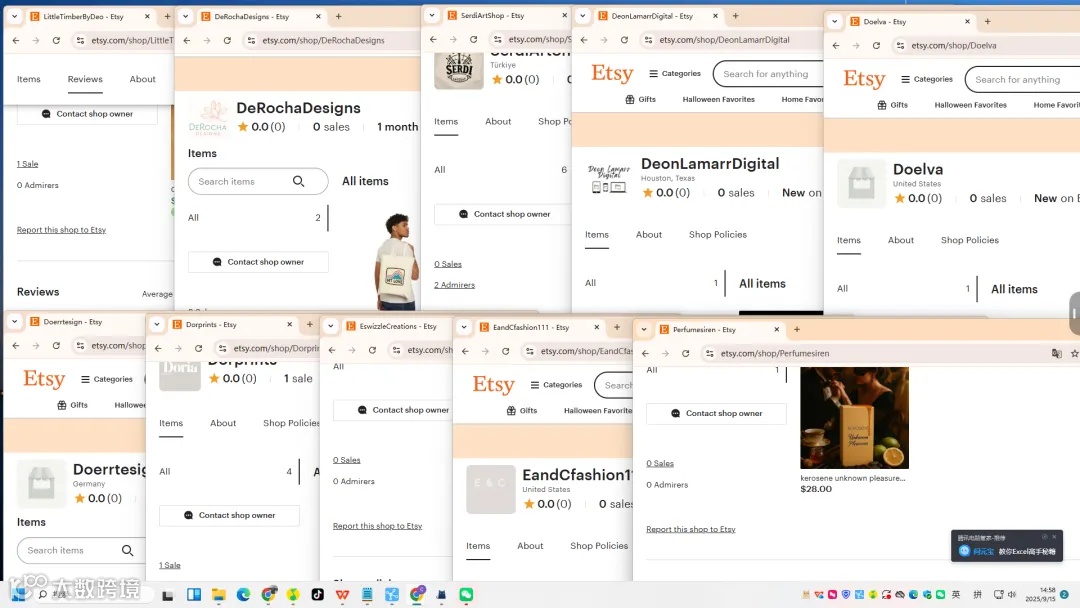This screenshot has width=1080, height=608.
Task: Open TikTok from the taskbar
Action: point(318,594)
